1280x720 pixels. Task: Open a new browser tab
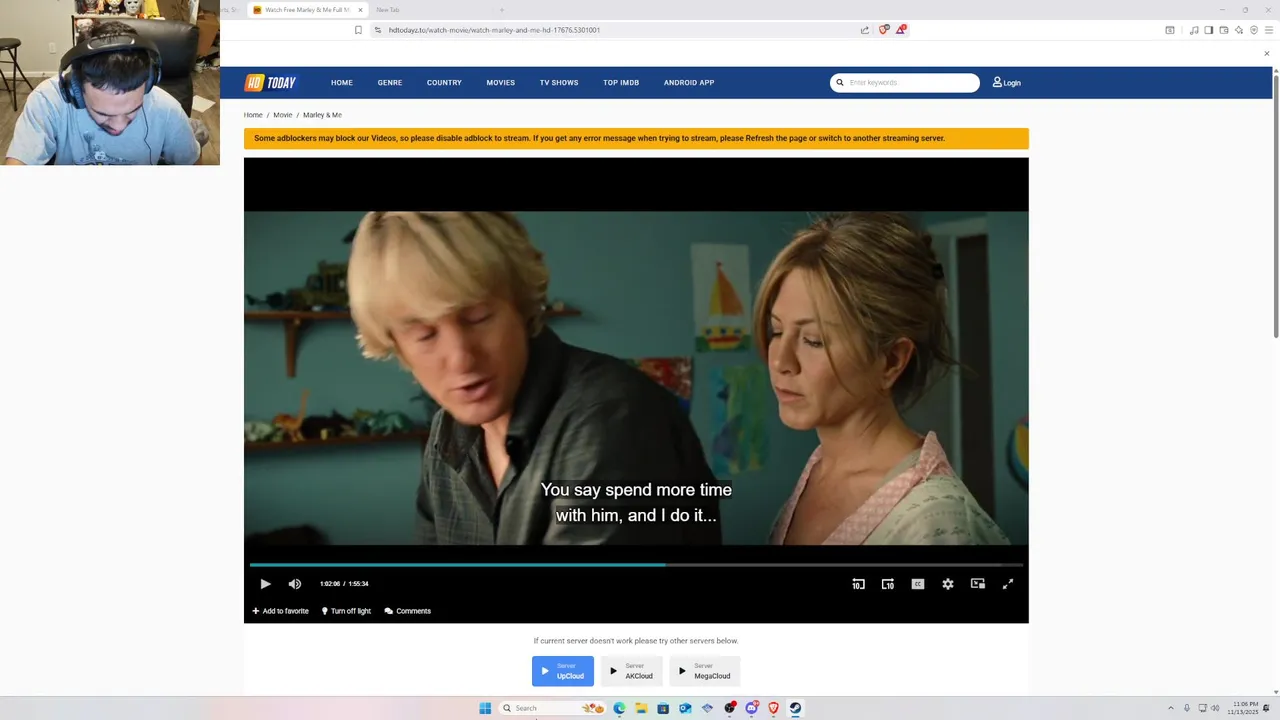click(x=502, y=10)
